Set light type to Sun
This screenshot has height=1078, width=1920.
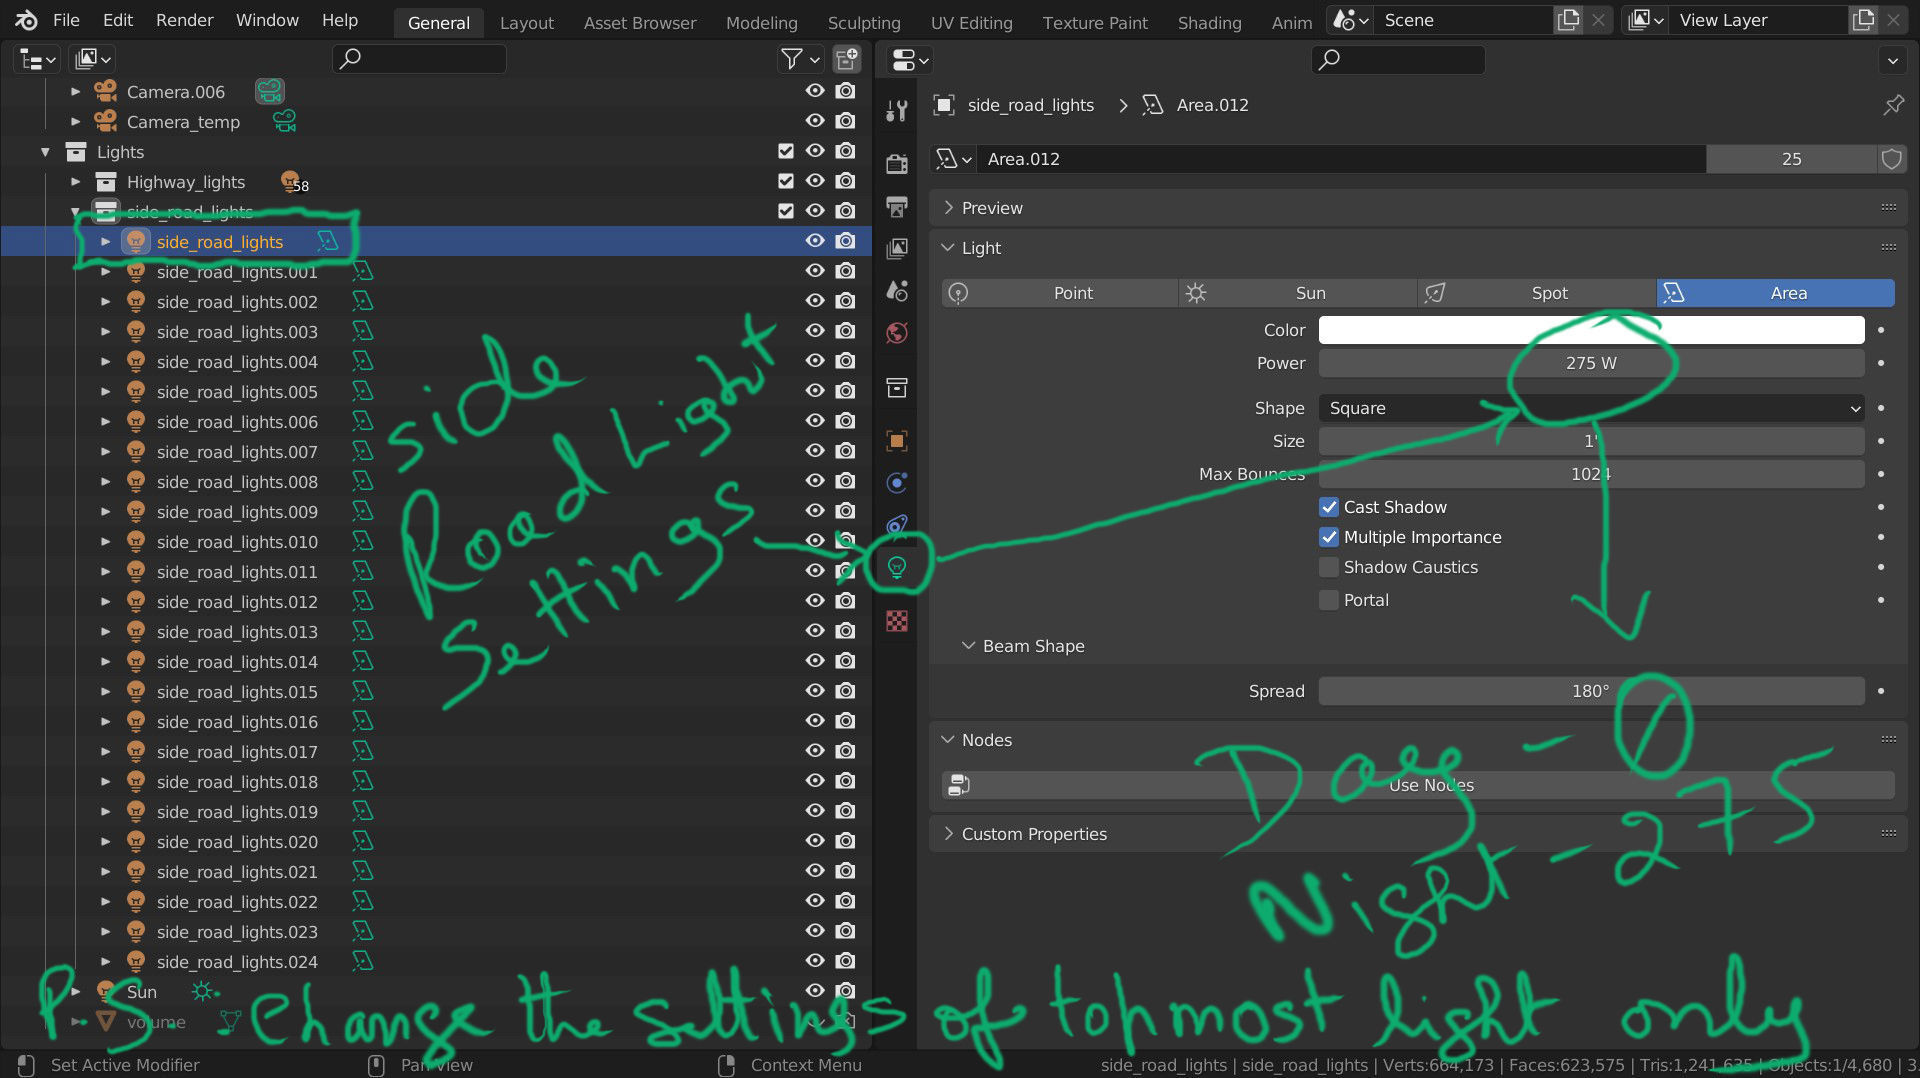tap(1298, 293)
